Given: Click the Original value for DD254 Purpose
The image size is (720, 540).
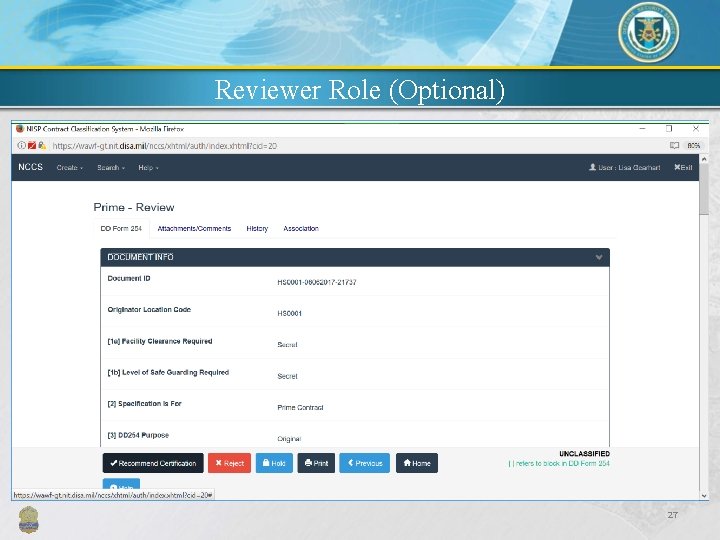Looking at the screenshot, I should 289,439.
